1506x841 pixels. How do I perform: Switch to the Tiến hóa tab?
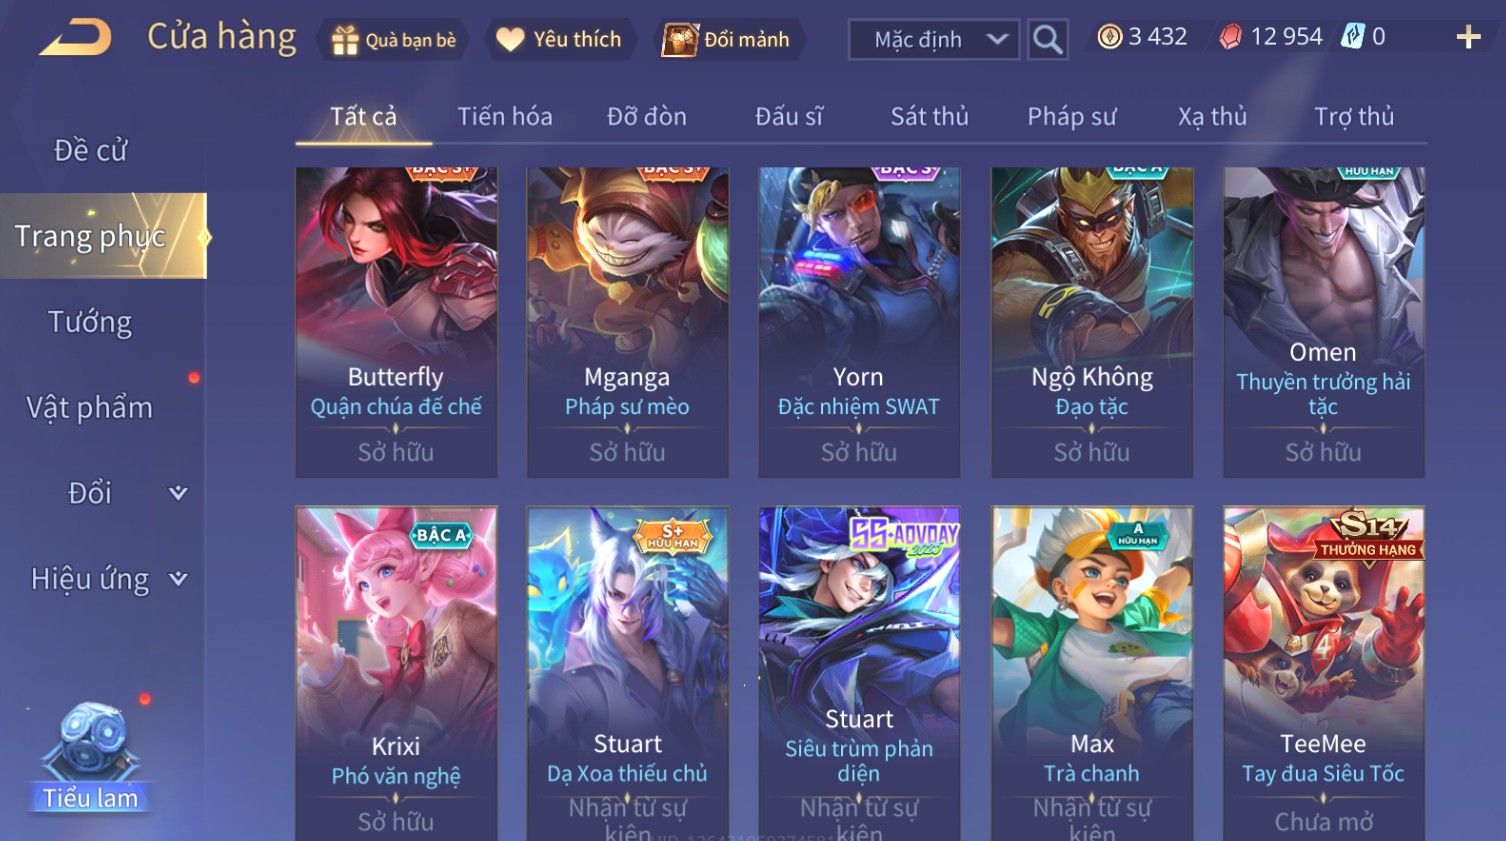coord(504,117)
